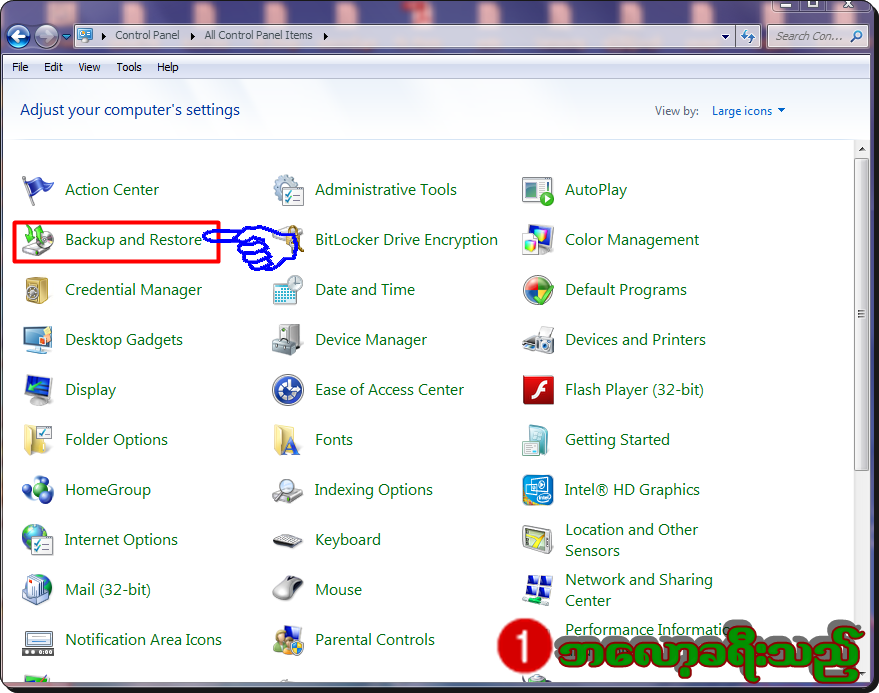The height and width of the screenshot is (693, 879).
Task: Click the Getting Started icon
Action: [535, 440]
